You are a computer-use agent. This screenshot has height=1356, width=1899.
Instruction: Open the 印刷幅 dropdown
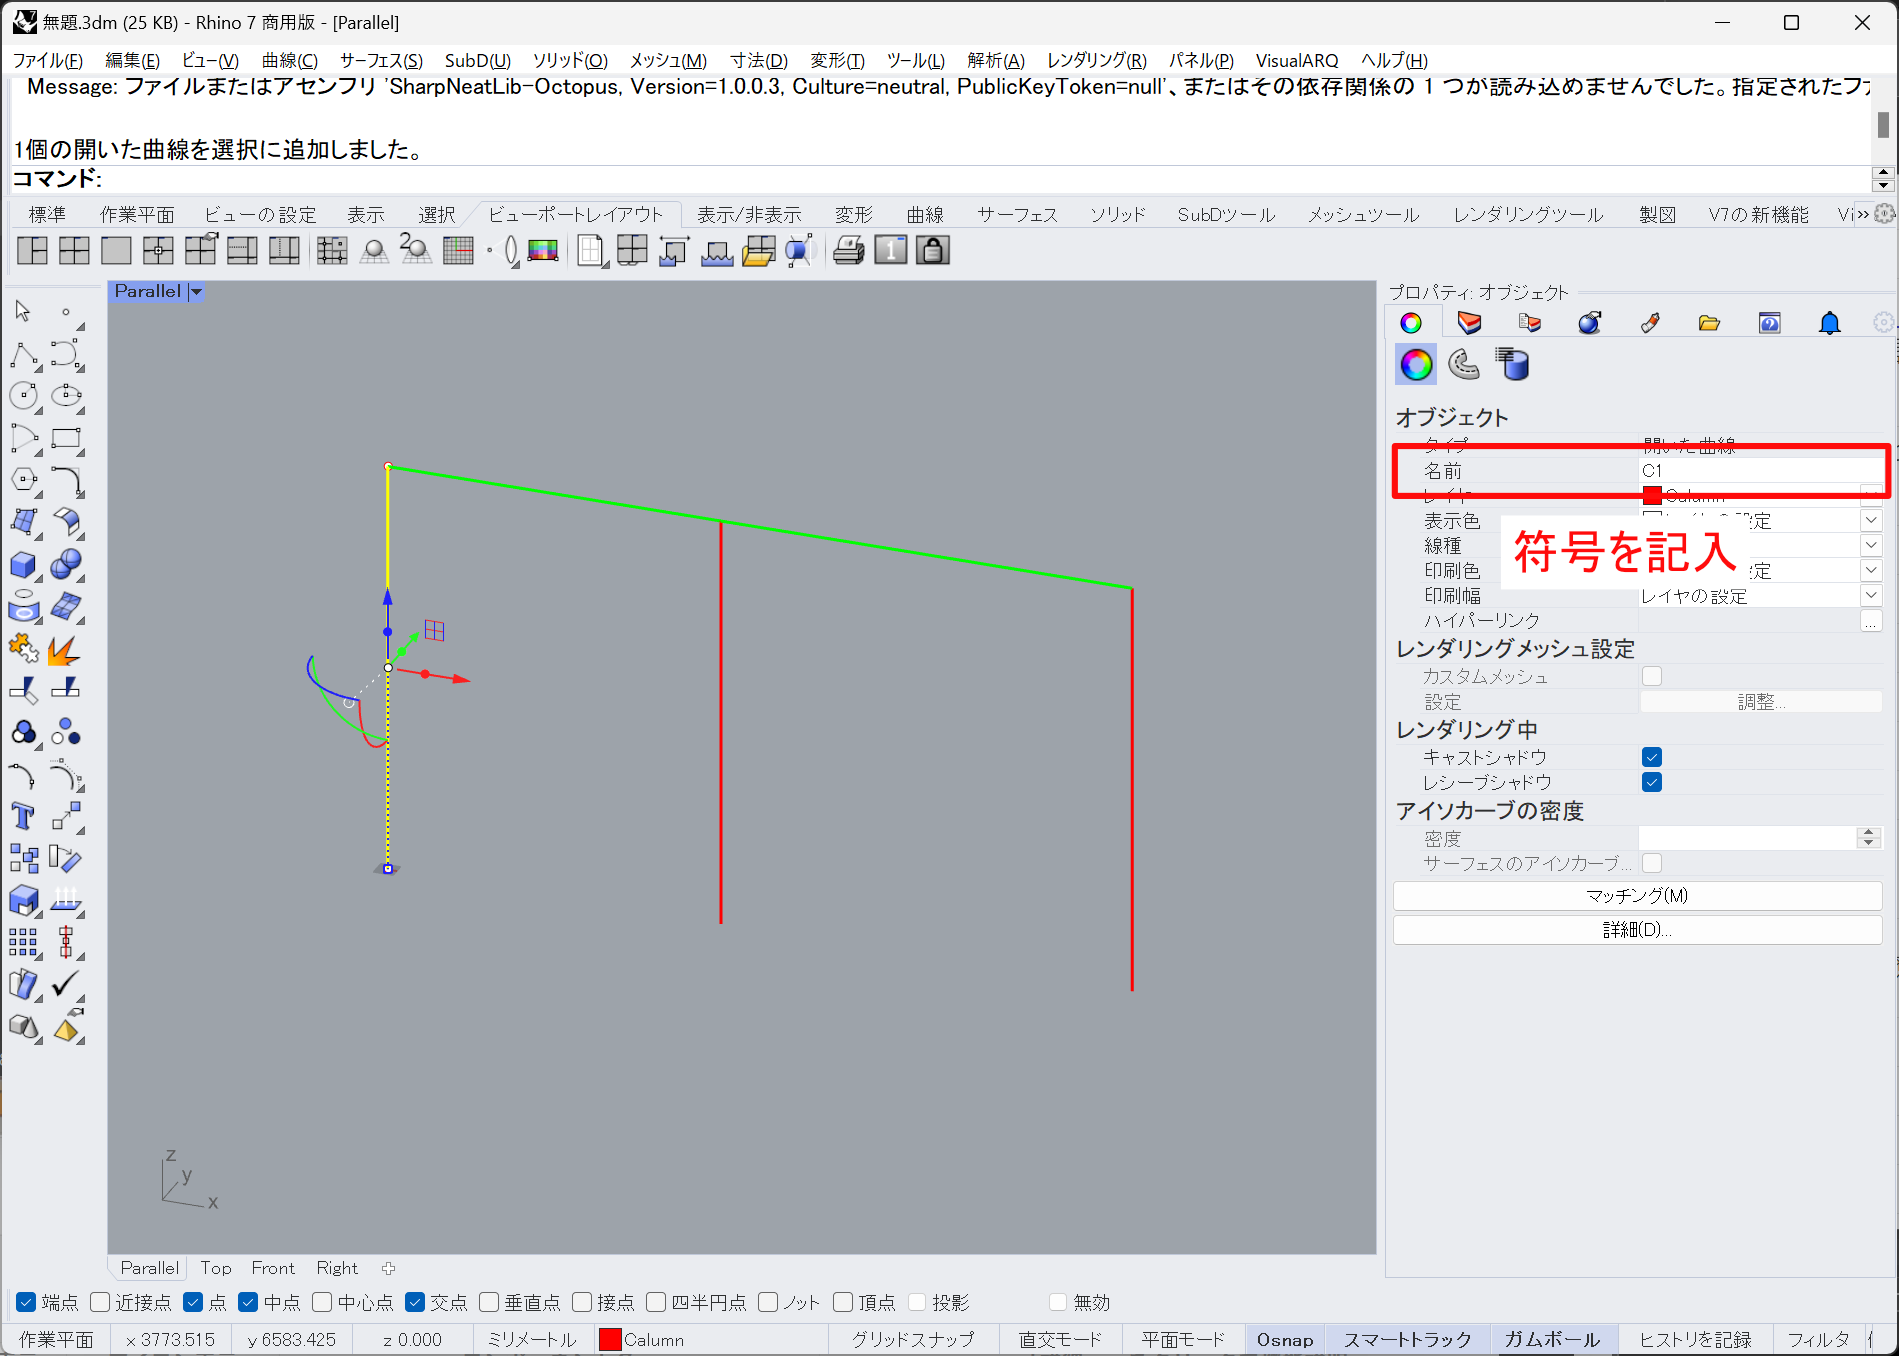tap(1870, 595)
